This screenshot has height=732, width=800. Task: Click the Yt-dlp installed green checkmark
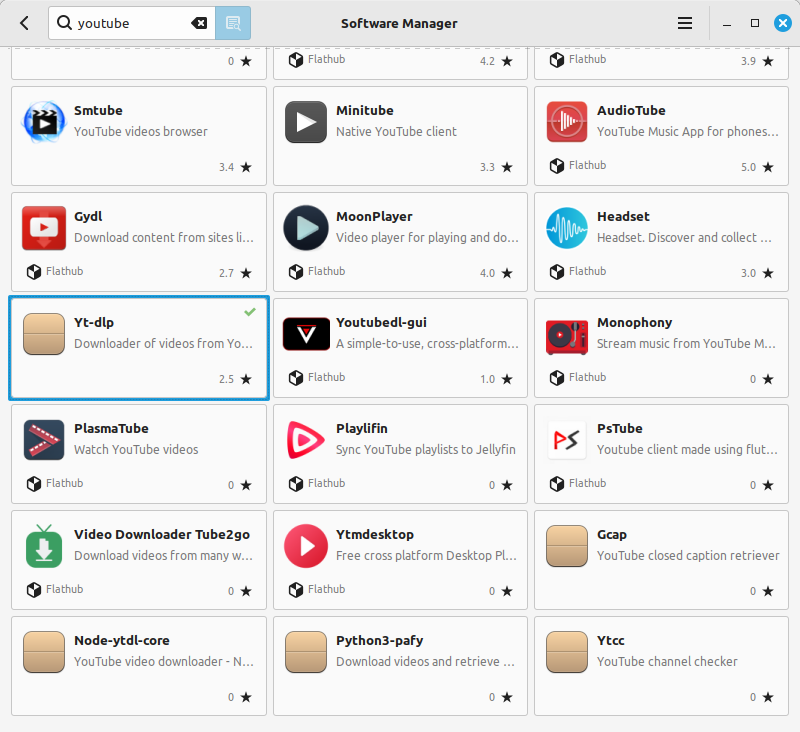tap(249, 312)
